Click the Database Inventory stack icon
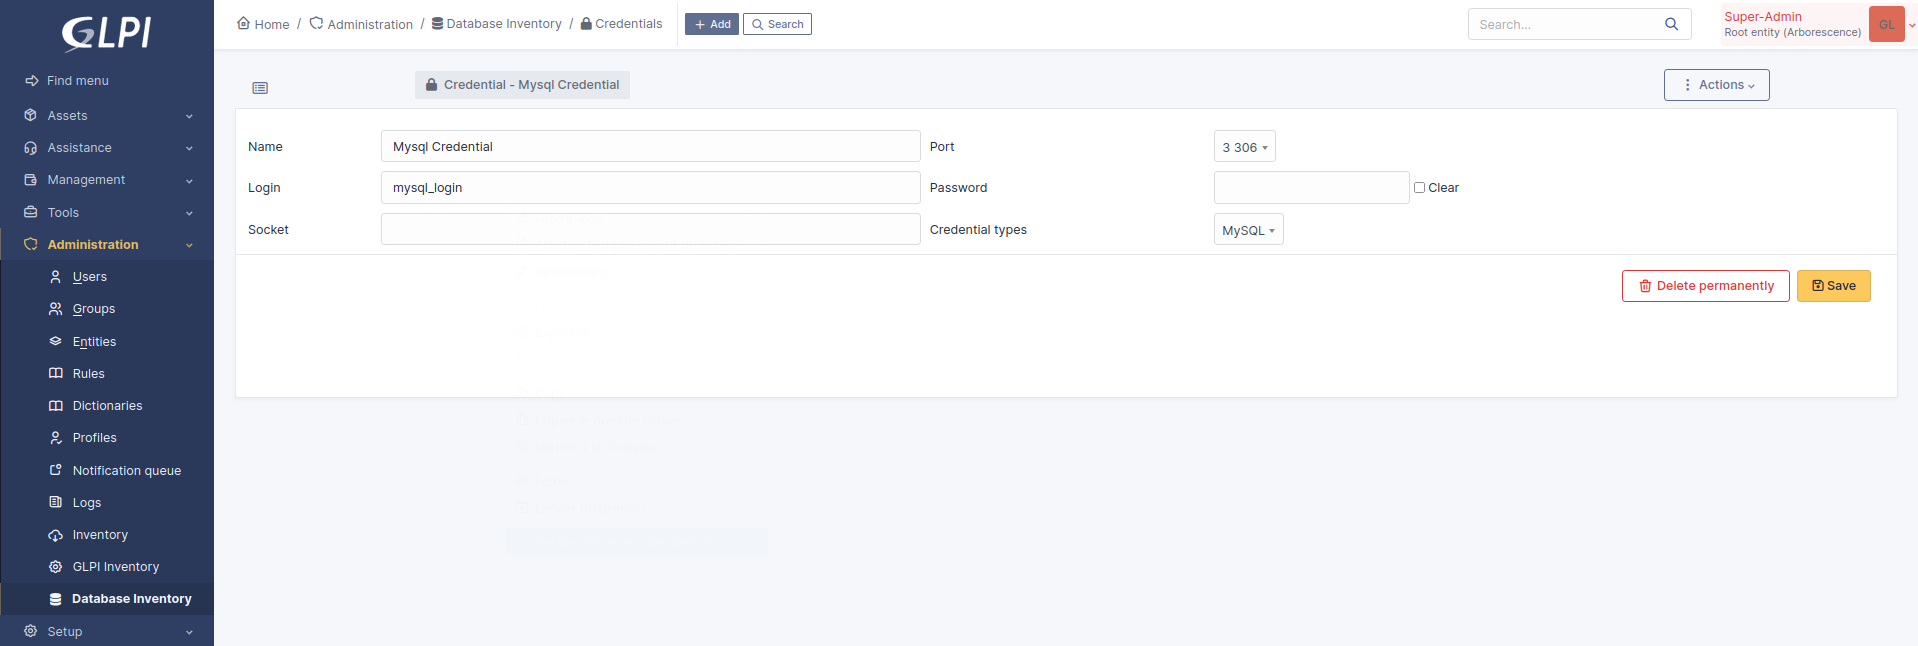 point(56,599)
